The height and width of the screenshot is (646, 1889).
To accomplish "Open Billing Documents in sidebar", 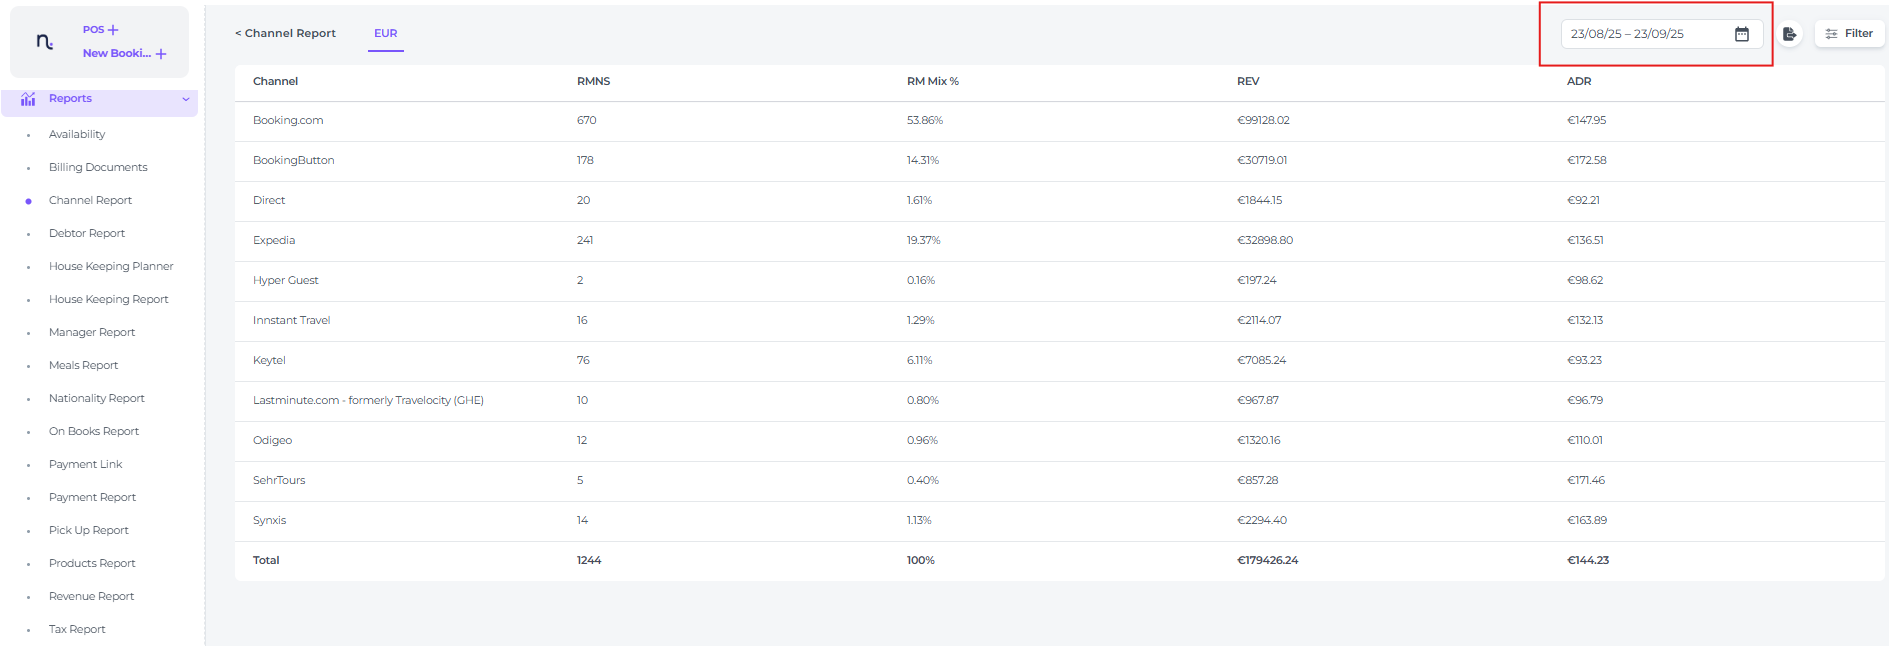I will click(98, 168).
